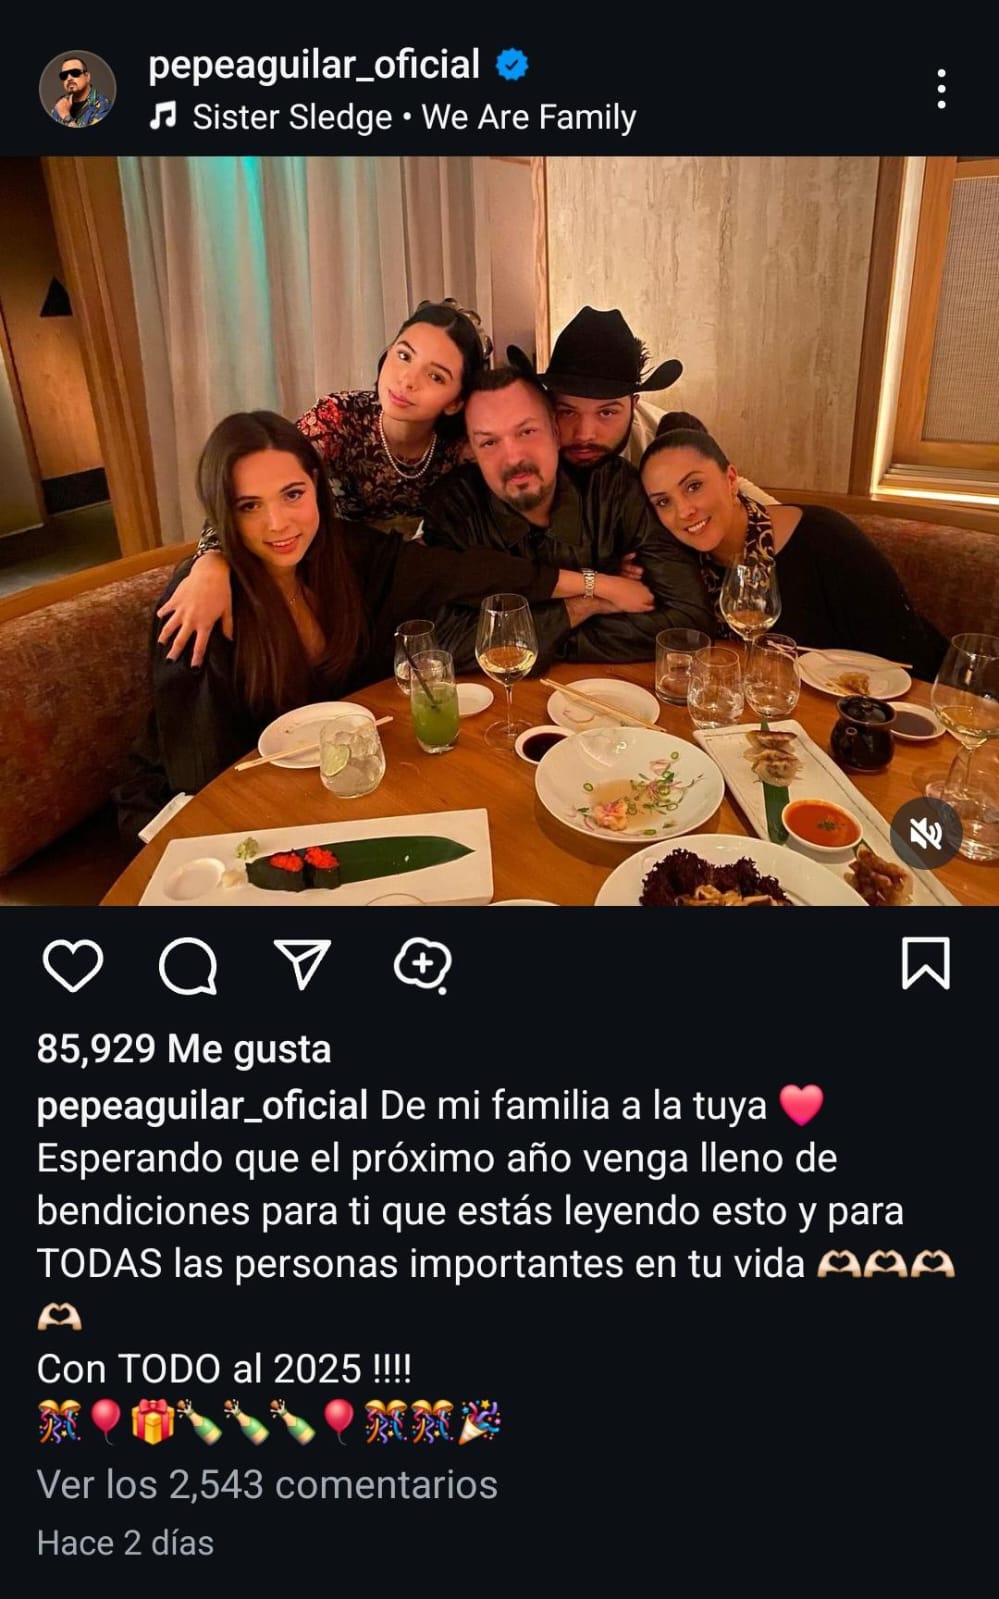The height and width of the screenshot is (1599, 999).
Task: Tap the gift emoji in caption
Action: pos(152,1421)
